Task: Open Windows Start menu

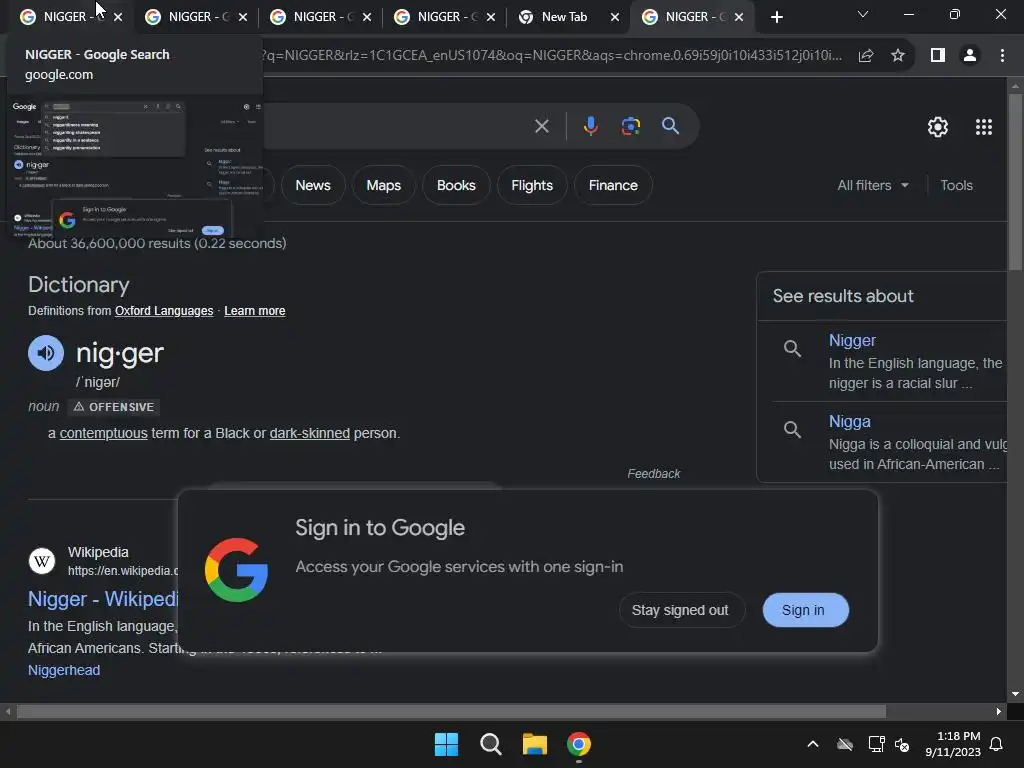Action: coord(447,744)
